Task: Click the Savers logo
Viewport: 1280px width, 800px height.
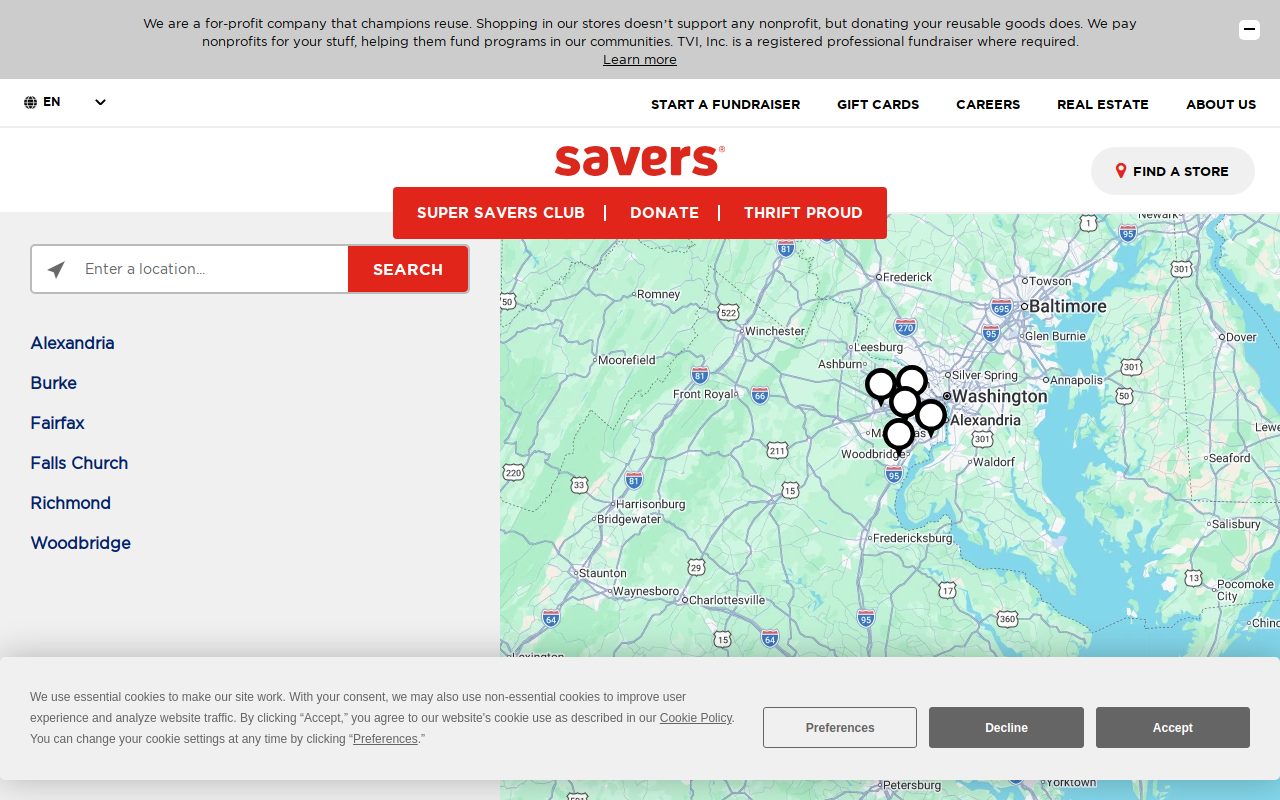Action: pyautogui.click(x=640, y=160)
